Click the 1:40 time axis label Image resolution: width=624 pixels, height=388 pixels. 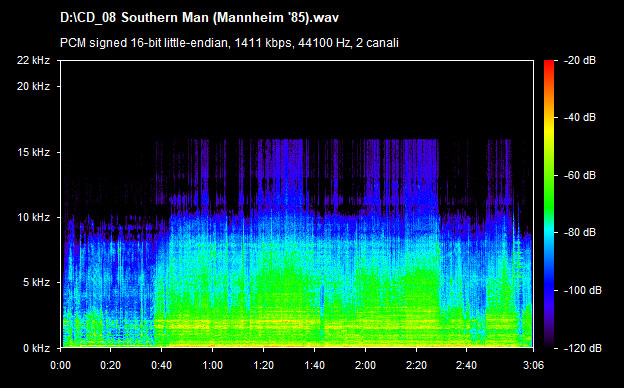314,365
